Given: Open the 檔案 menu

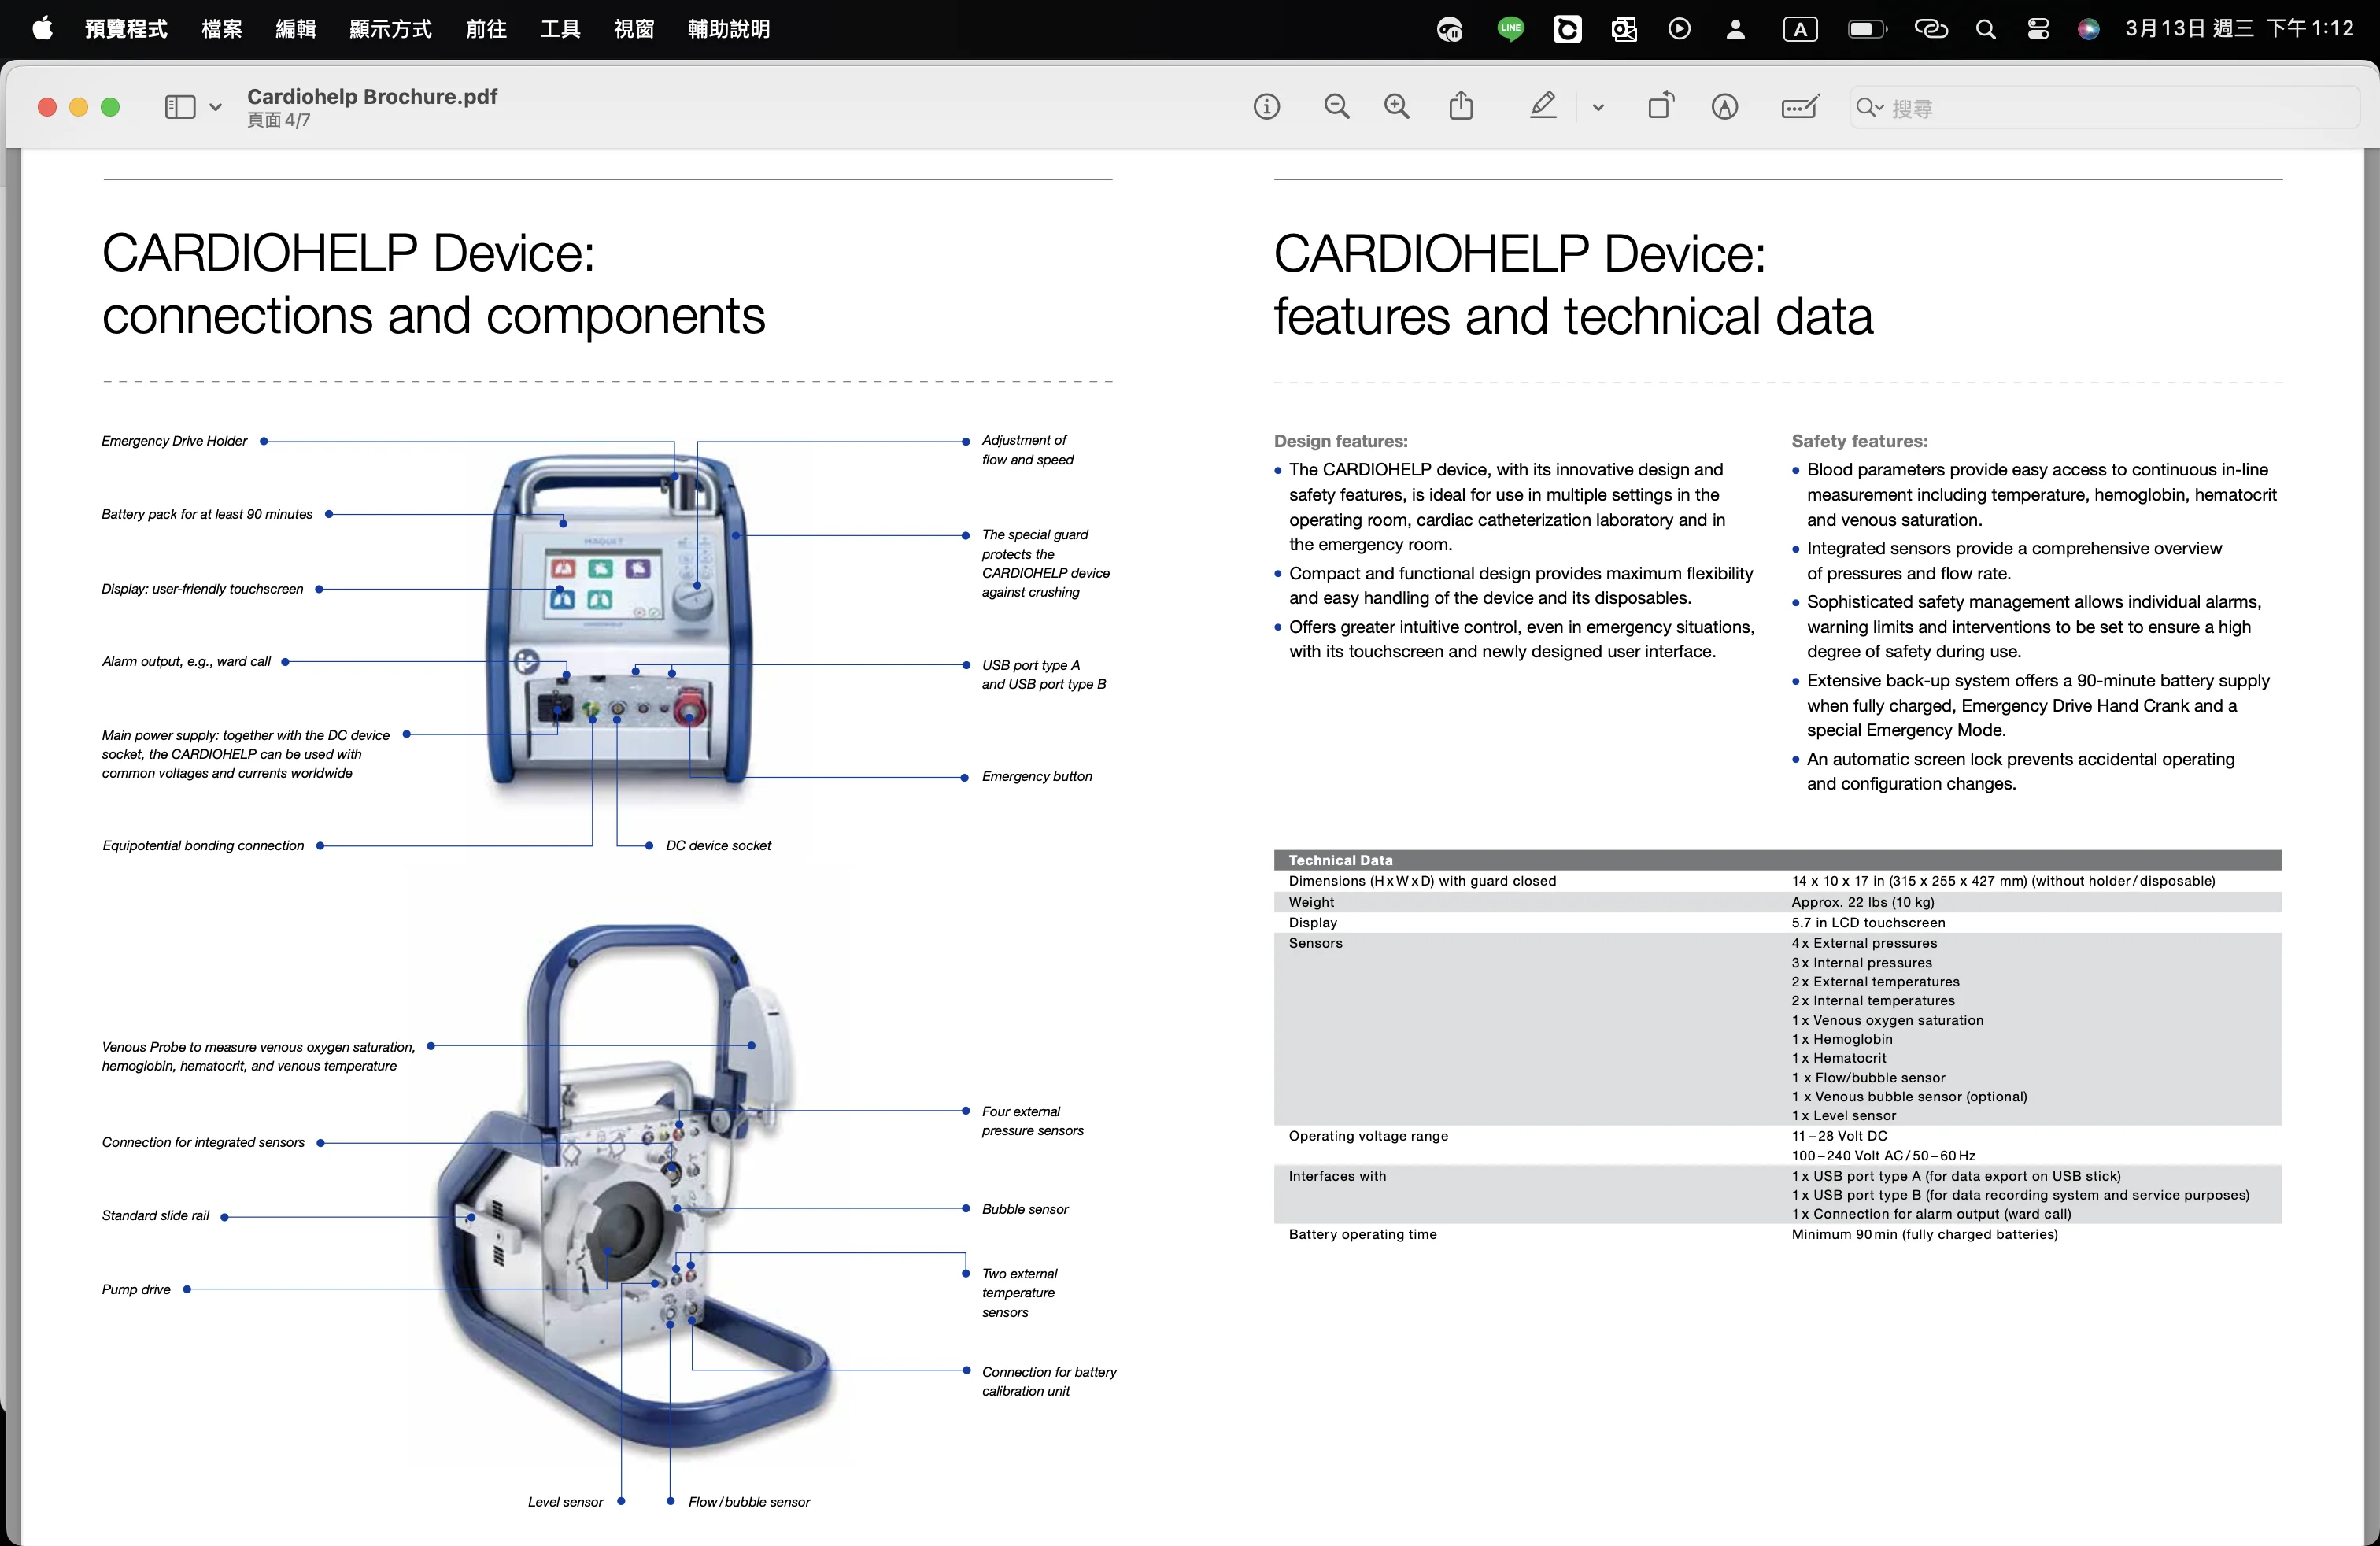Looking at the screenshot, I should click(x=222, y=29).
